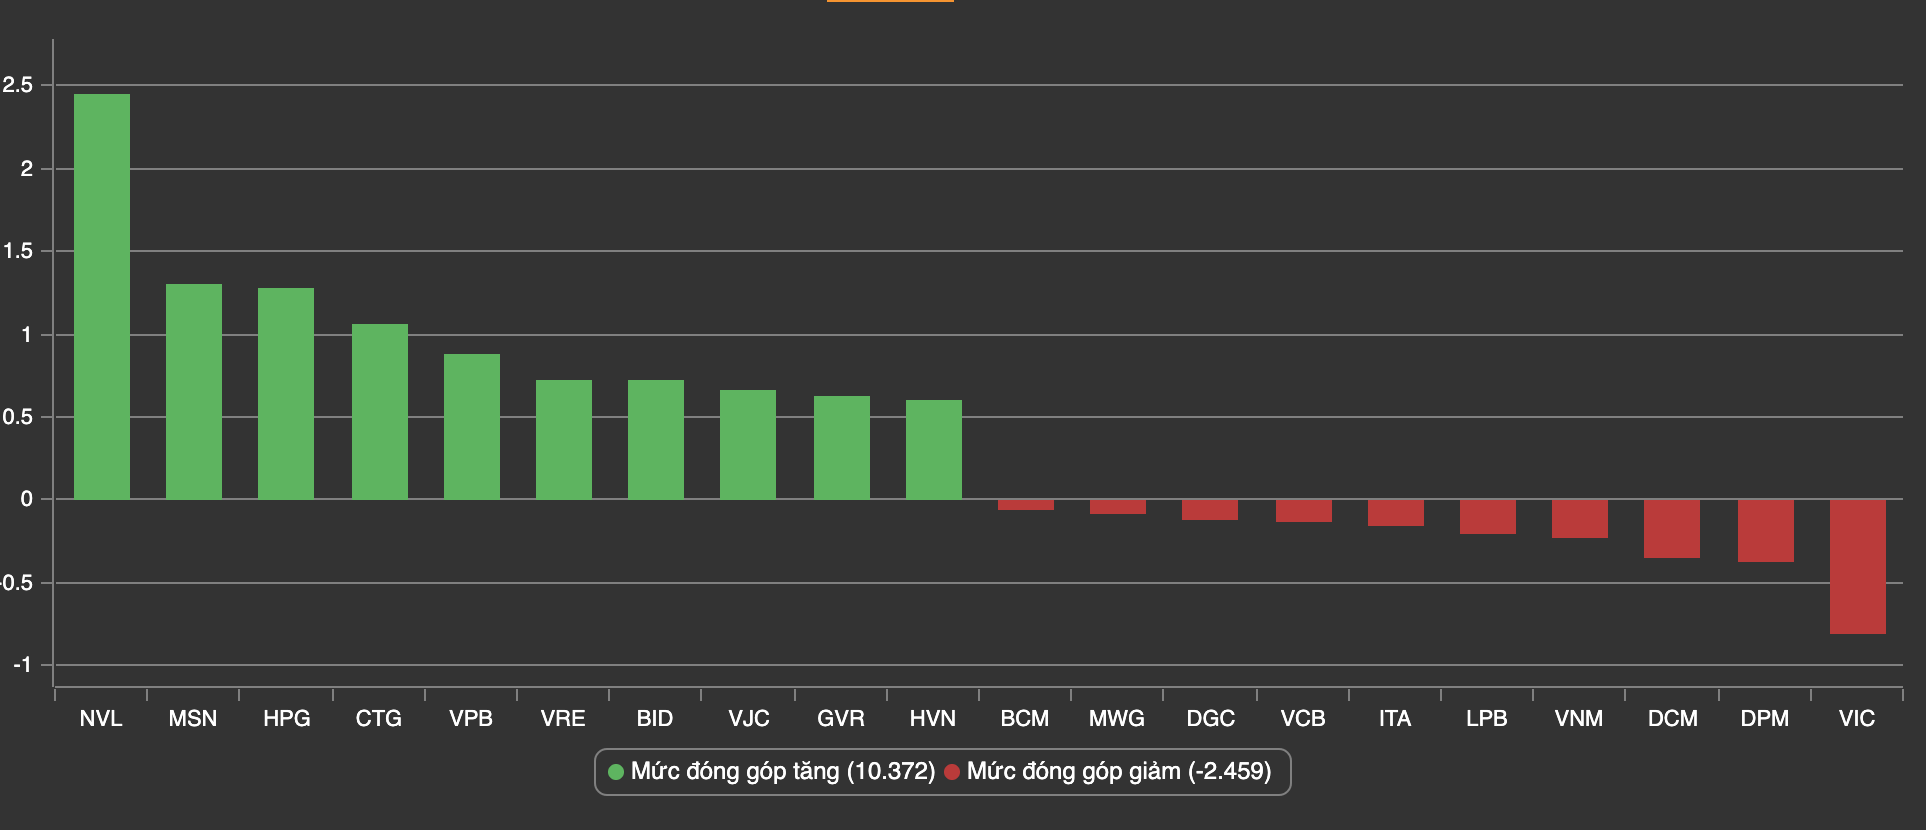Select the HVN green bar
1926x830 pixels.
(x=934, y=450)
